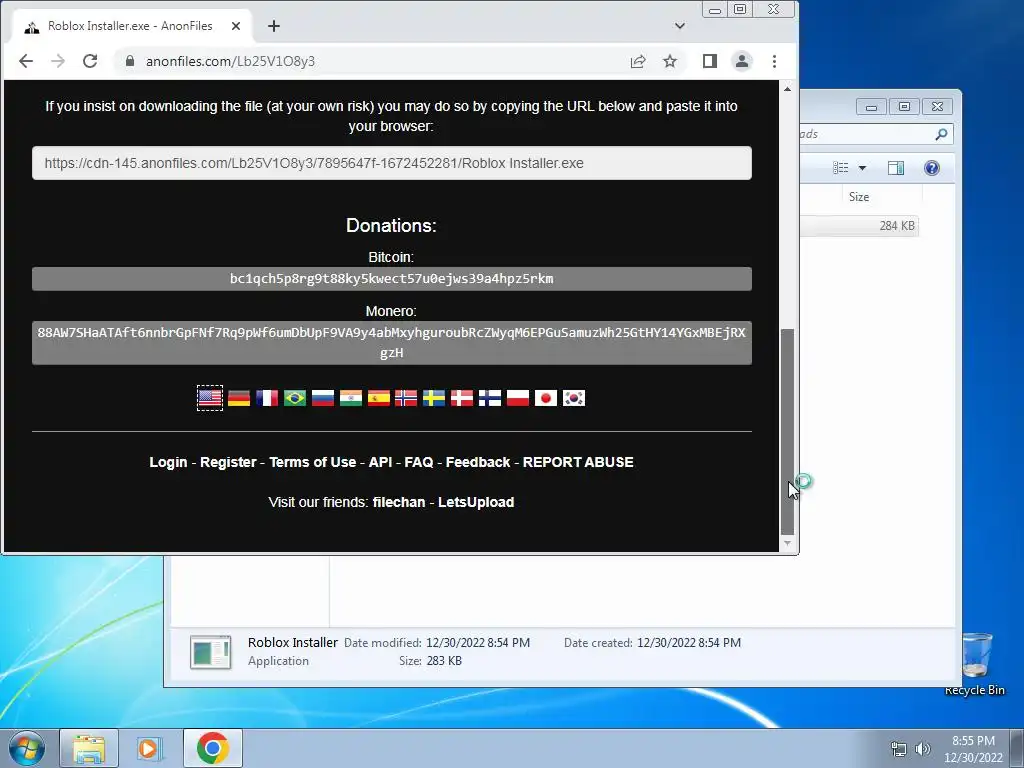Click Chrome's forward arrow
Viewport: 1024px width, 768px height.
(x=58, y=61)
